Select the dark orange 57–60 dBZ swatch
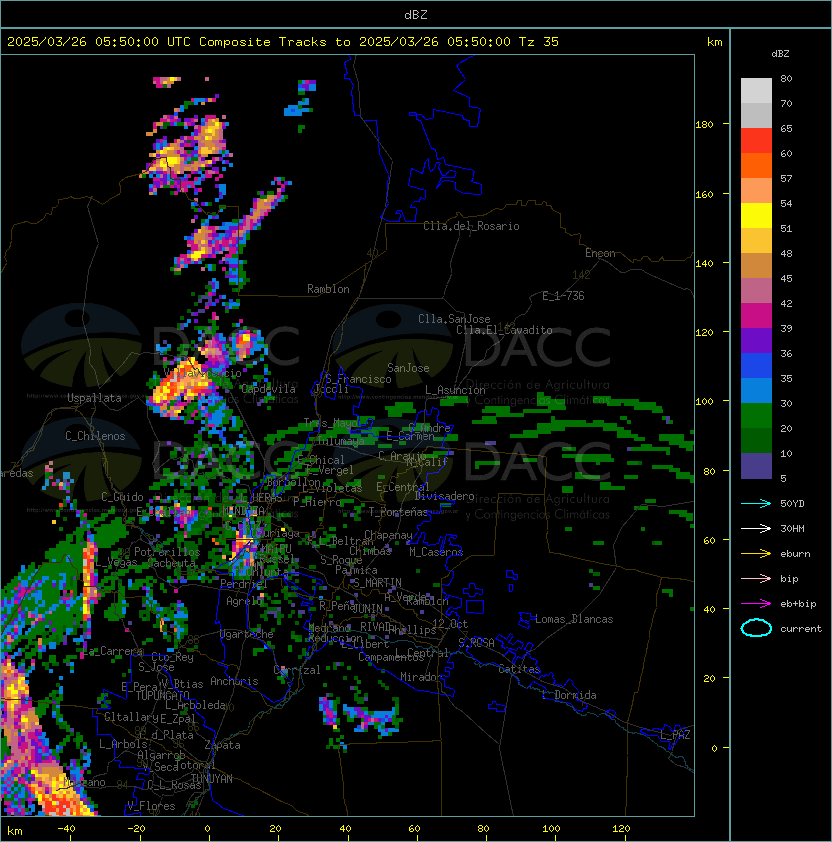The width and height of the screenshot is (832, 842). click(756, 166)
